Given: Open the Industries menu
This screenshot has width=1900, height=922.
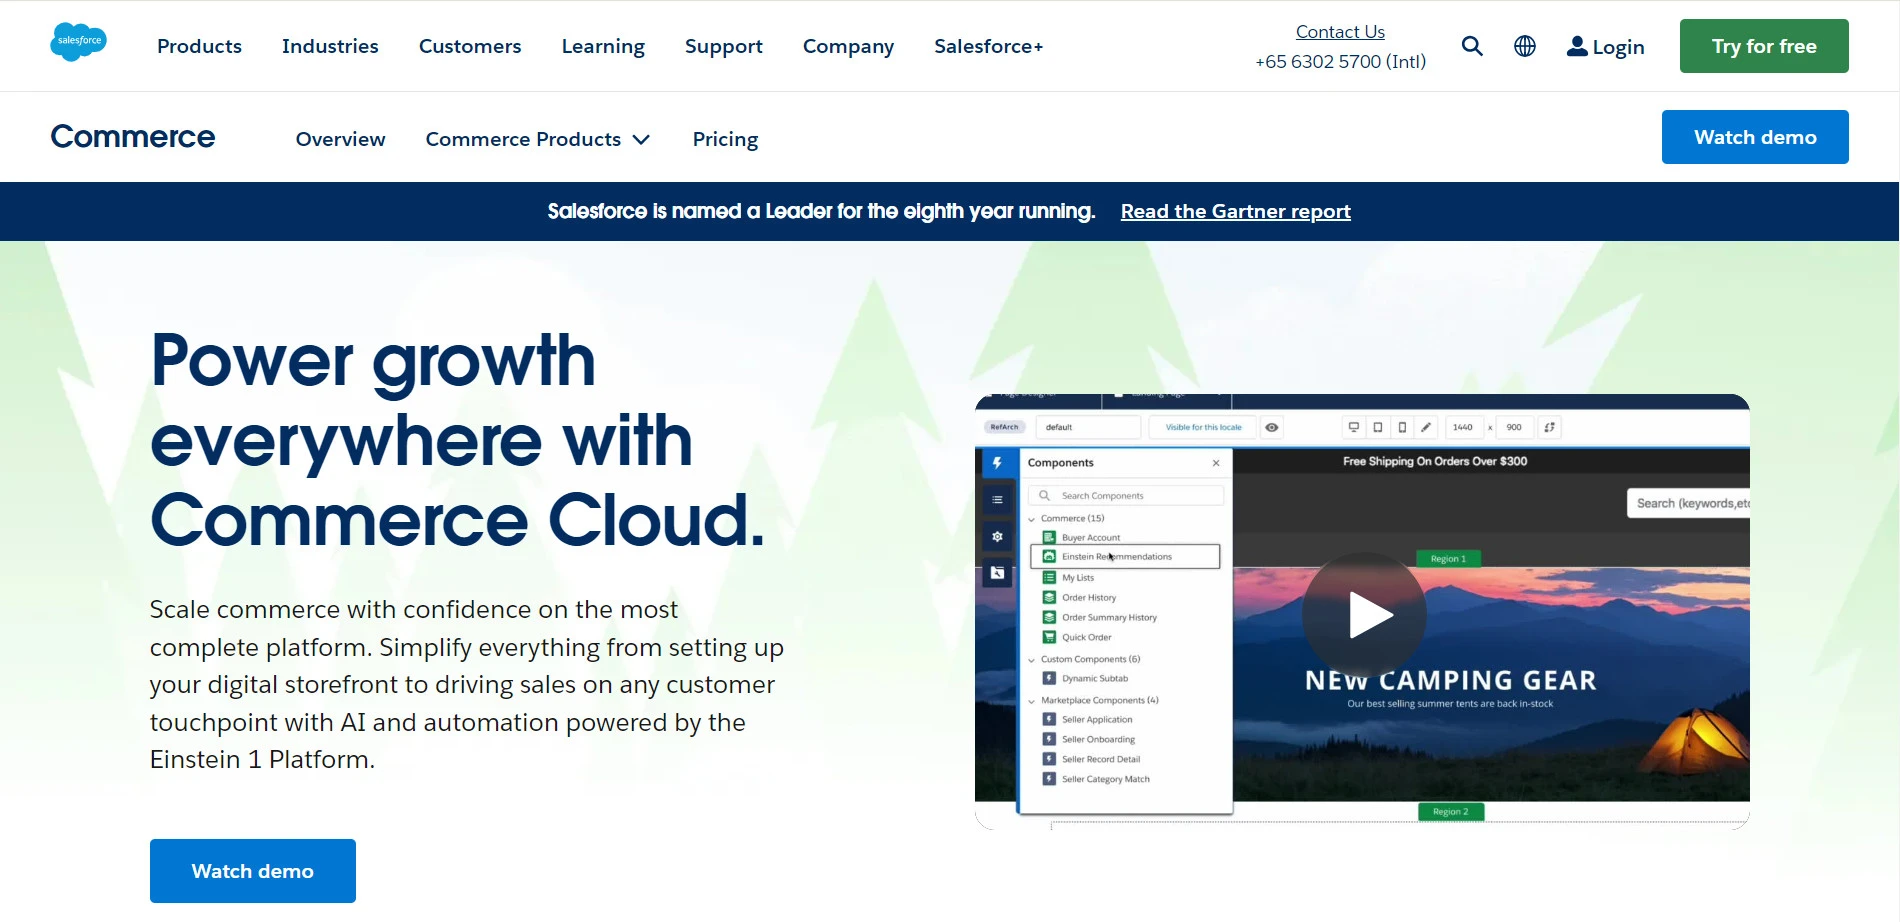Looking at the screenshot, I should (x=330, y=46).
